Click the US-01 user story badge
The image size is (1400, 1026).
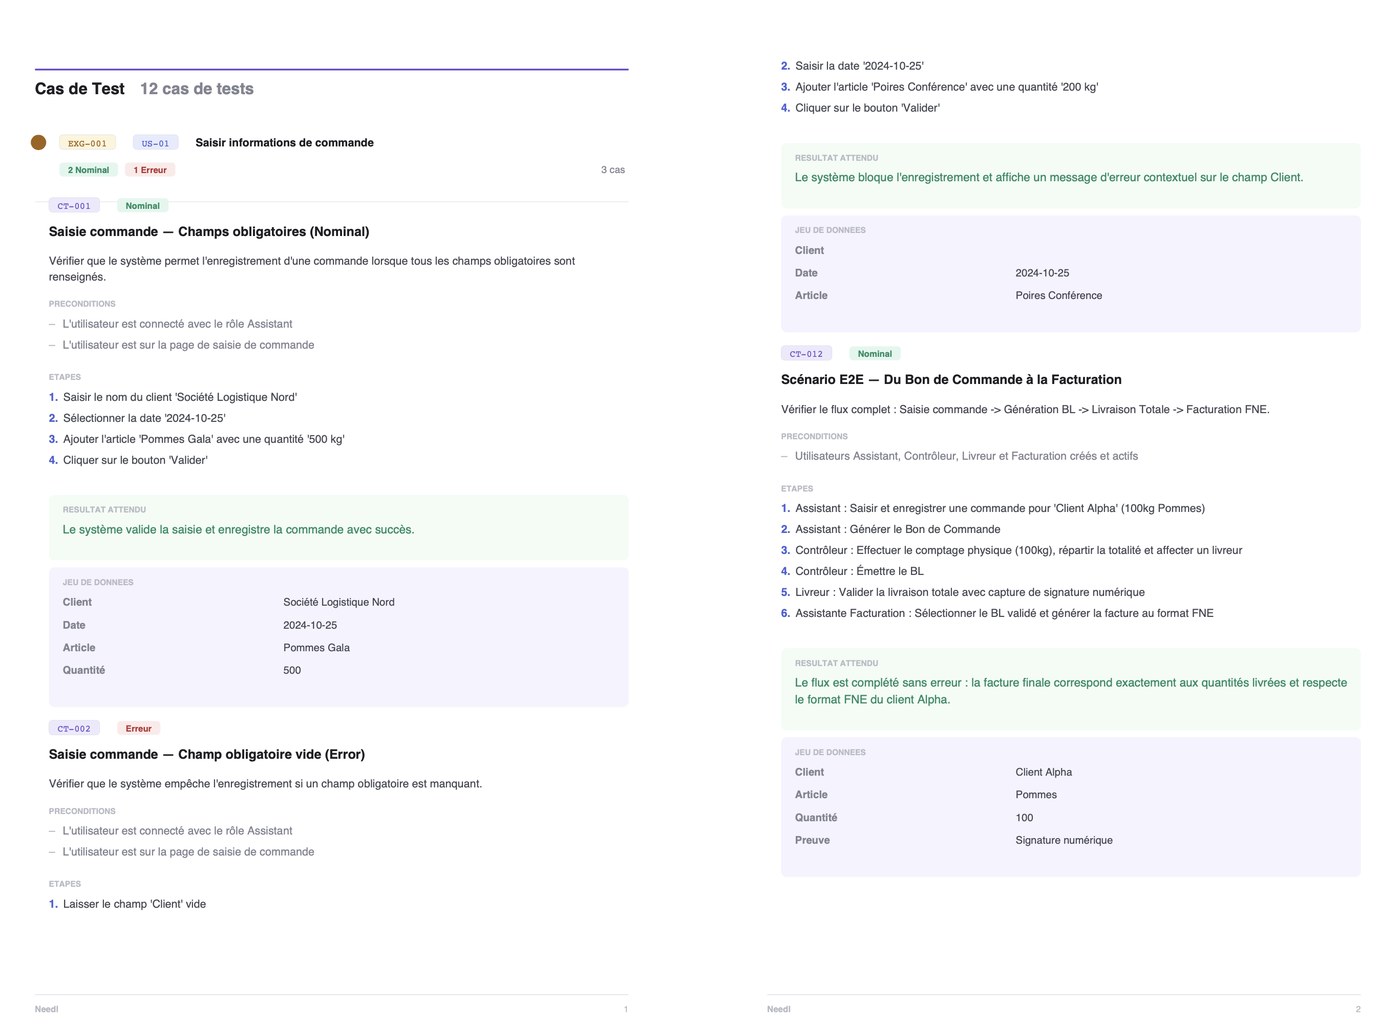[156, 143]
